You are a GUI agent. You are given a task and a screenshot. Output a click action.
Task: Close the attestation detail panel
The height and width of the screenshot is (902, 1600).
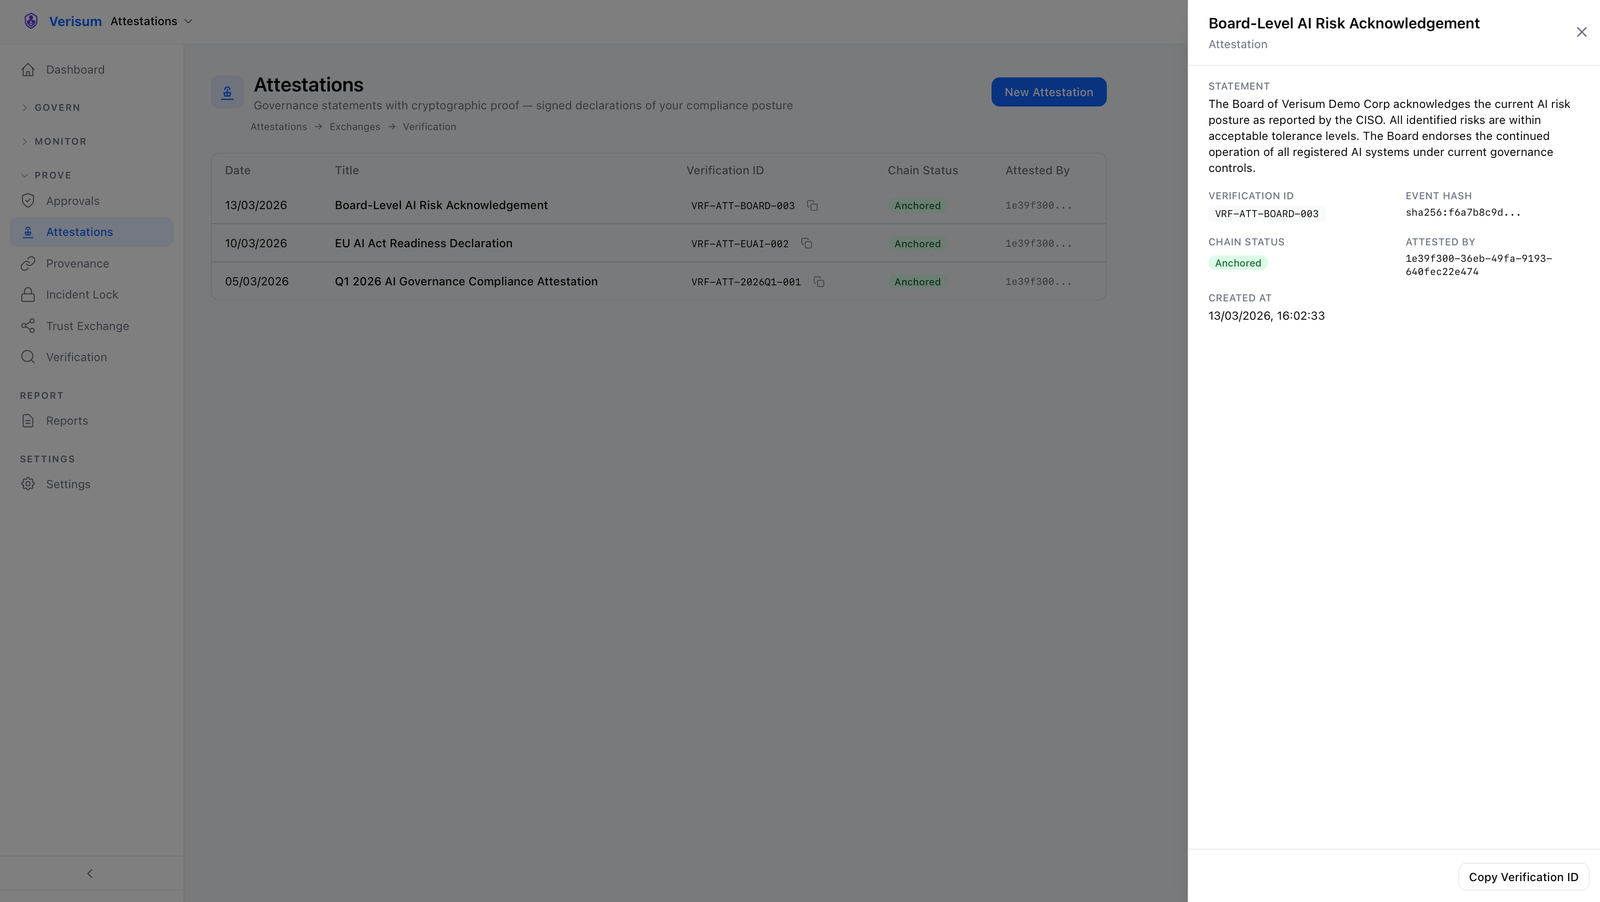pos(1581,32)
